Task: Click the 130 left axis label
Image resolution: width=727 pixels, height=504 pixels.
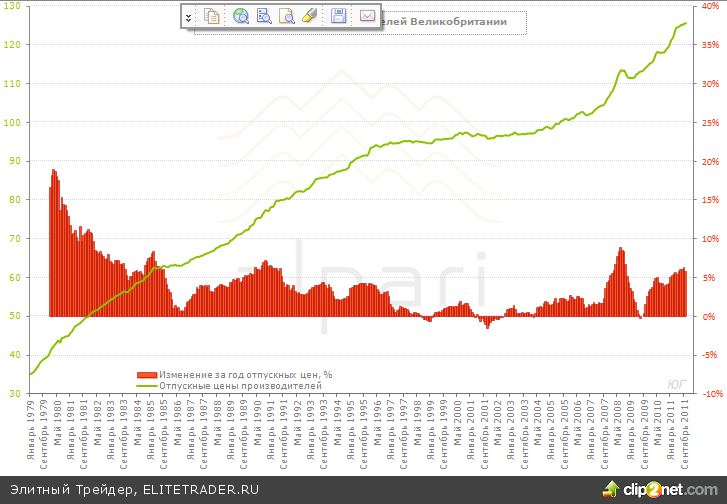Action: 13,45
